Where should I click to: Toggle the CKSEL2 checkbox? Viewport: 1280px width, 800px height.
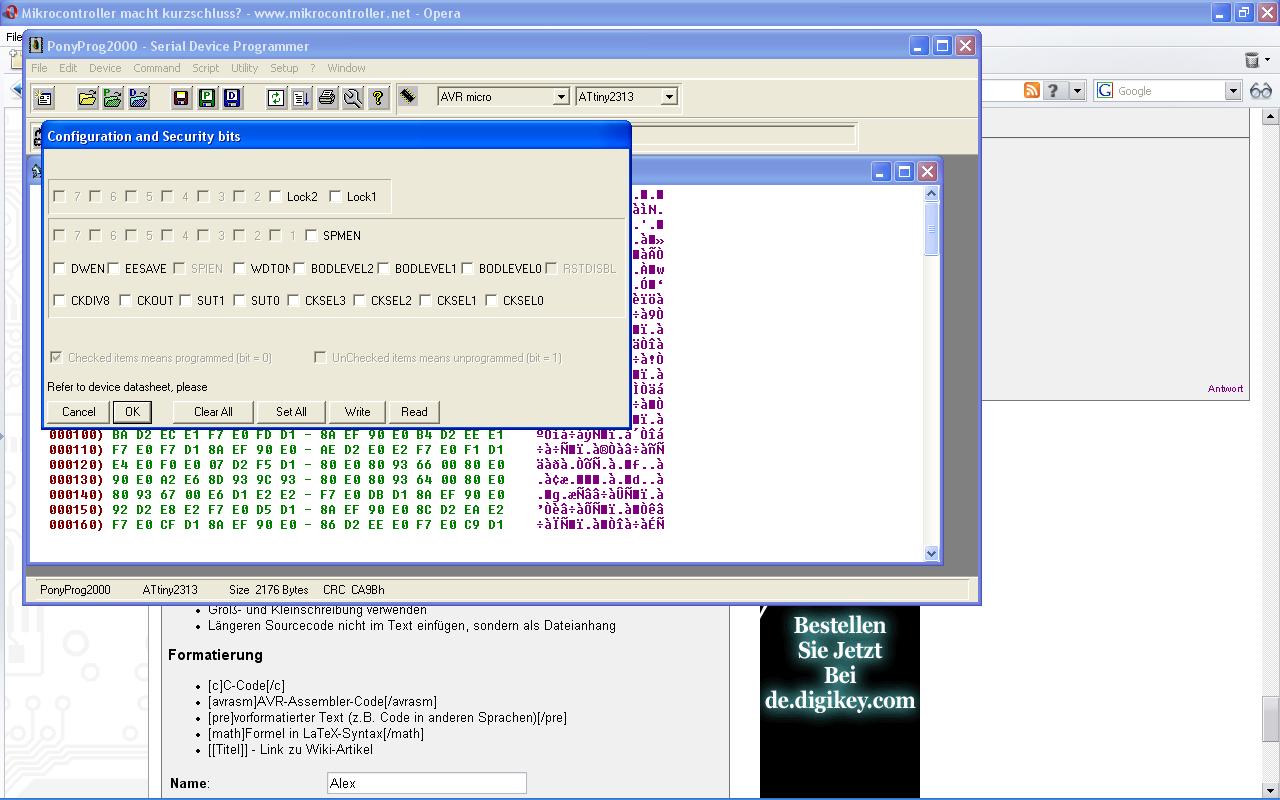pyautogui.click(x=359, y=301)
